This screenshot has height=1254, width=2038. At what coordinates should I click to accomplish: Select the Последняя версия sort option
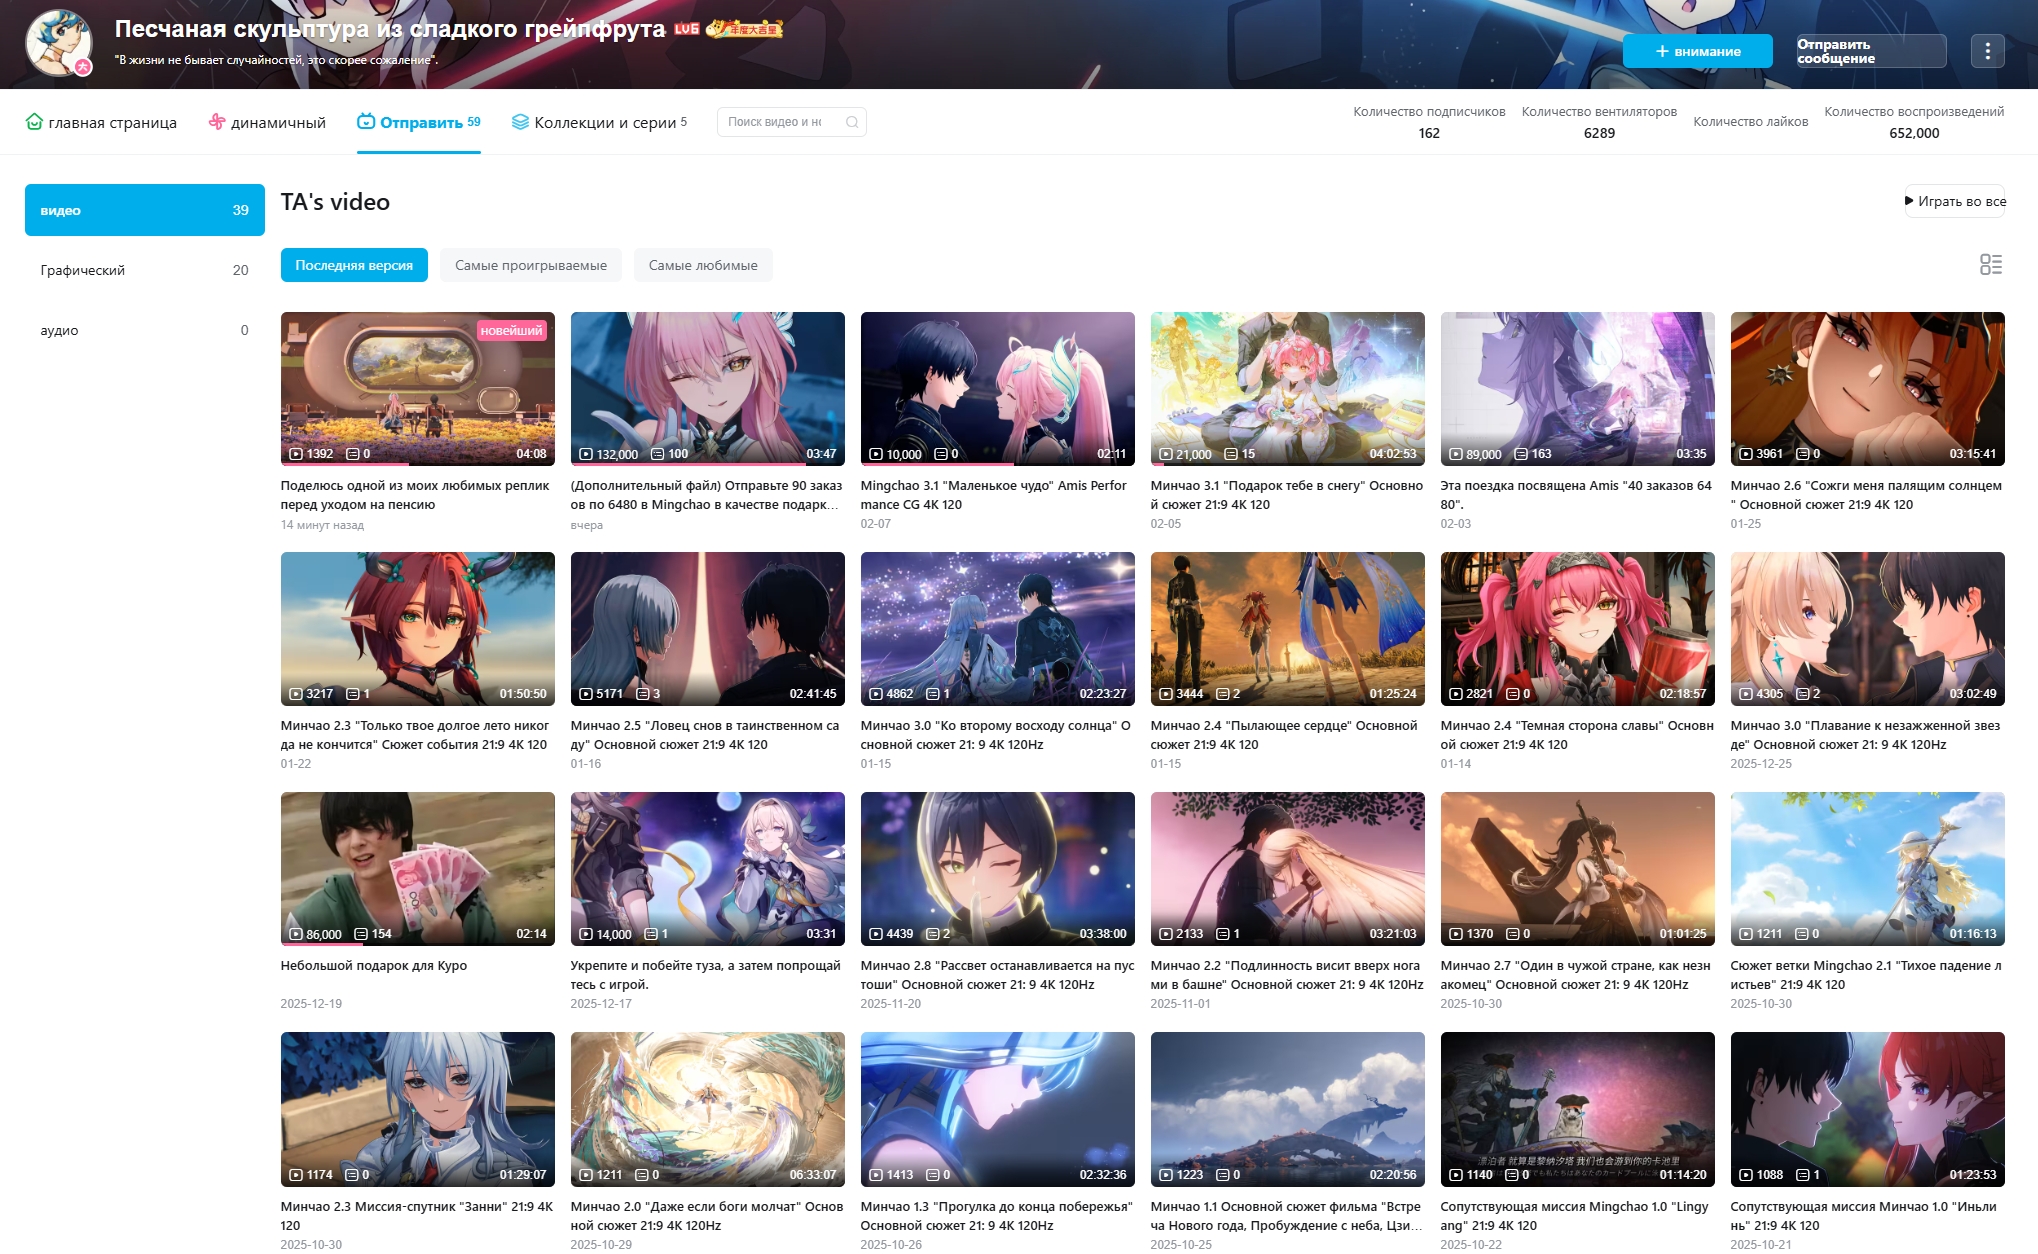[354, 265]
